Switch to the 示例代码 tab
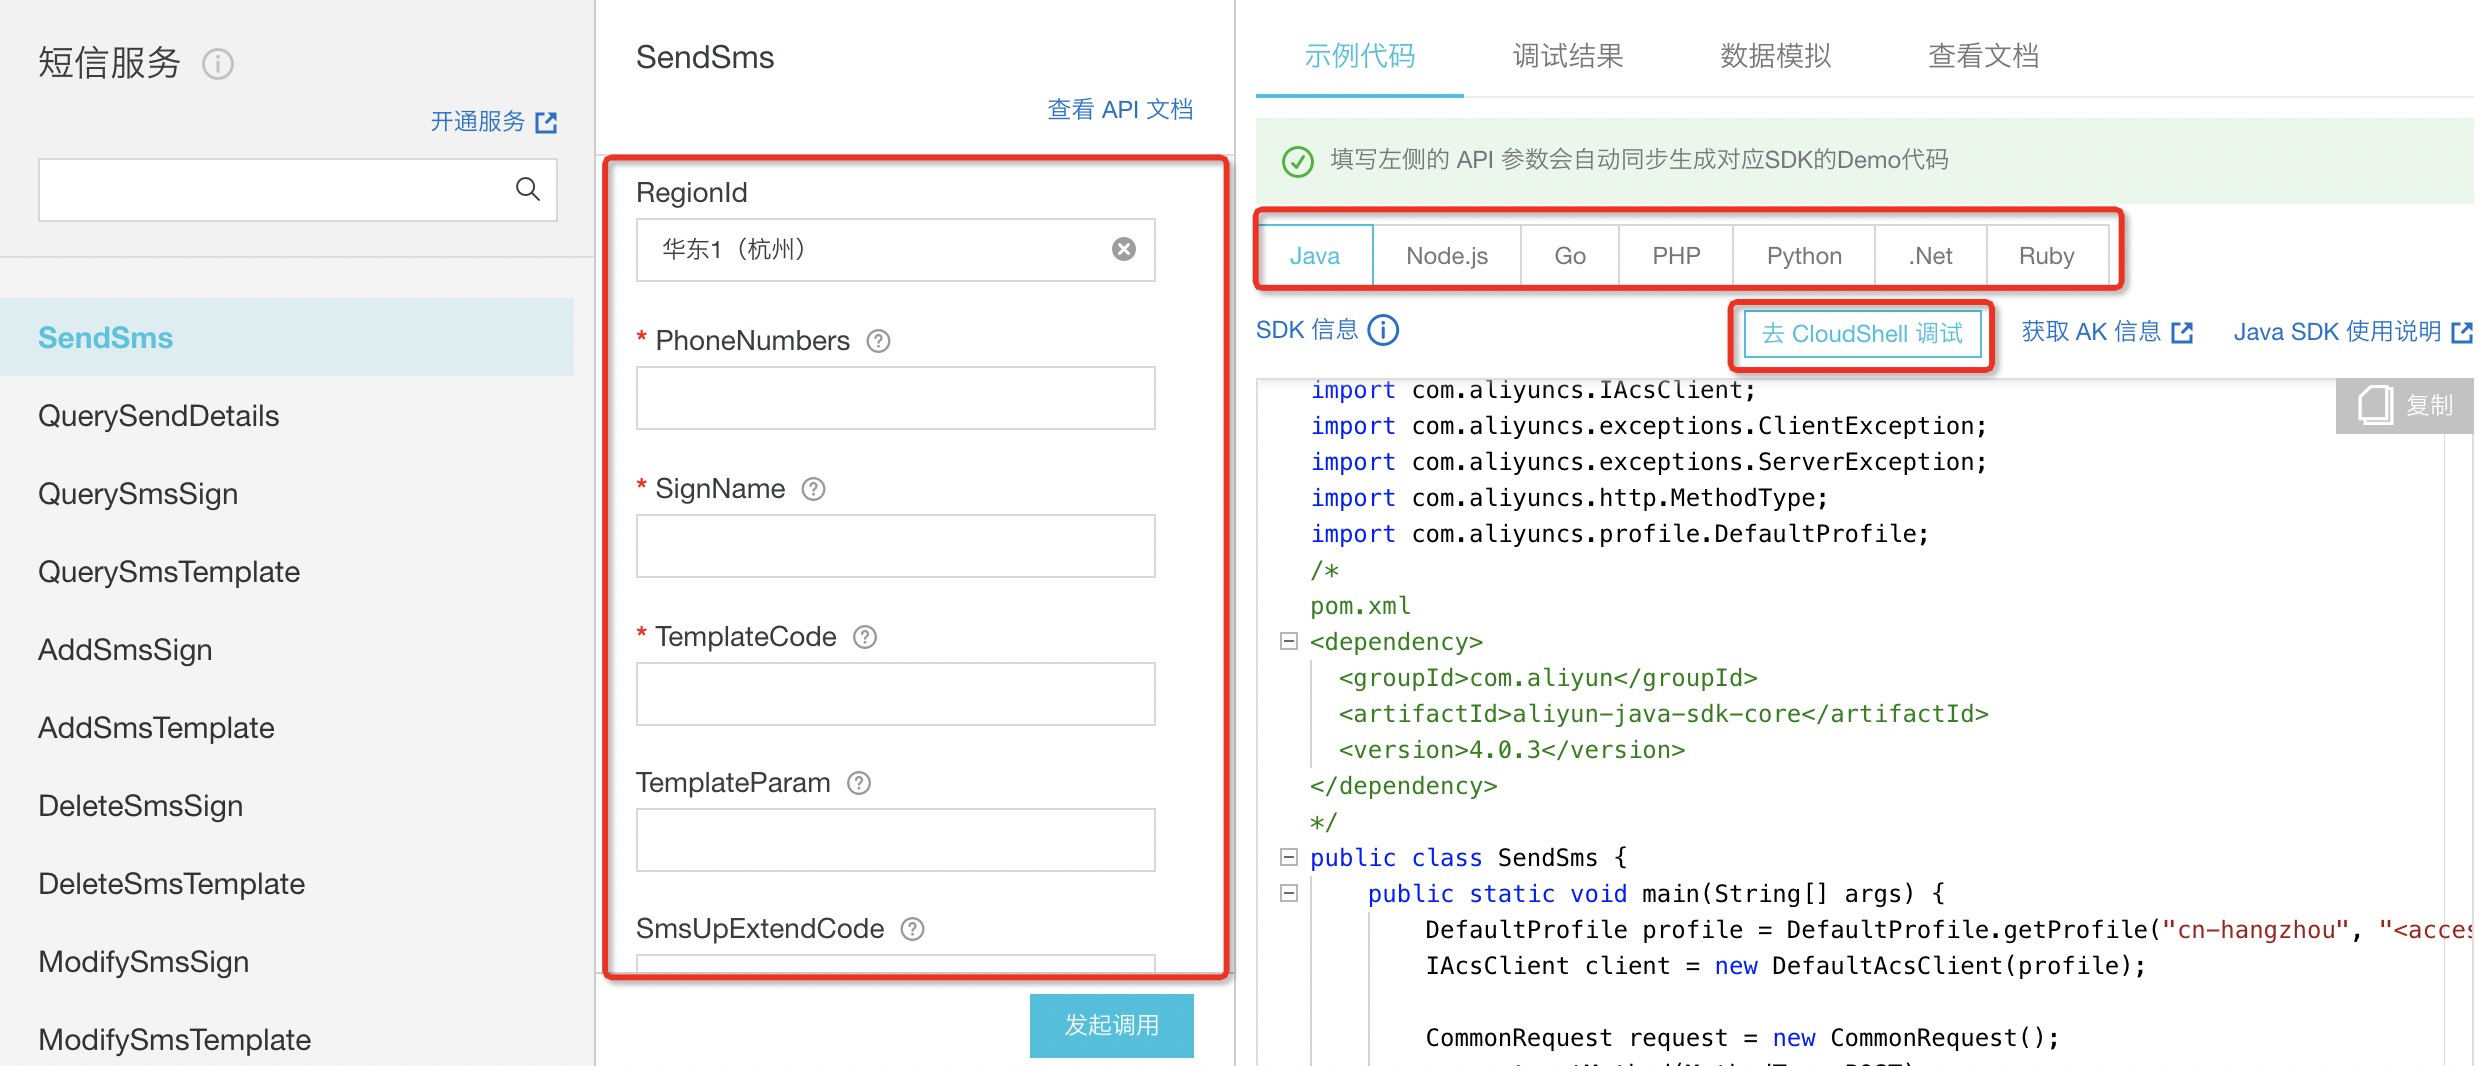The height and width of the screenshot is (1066, 2478). [x=1359, y=56]
